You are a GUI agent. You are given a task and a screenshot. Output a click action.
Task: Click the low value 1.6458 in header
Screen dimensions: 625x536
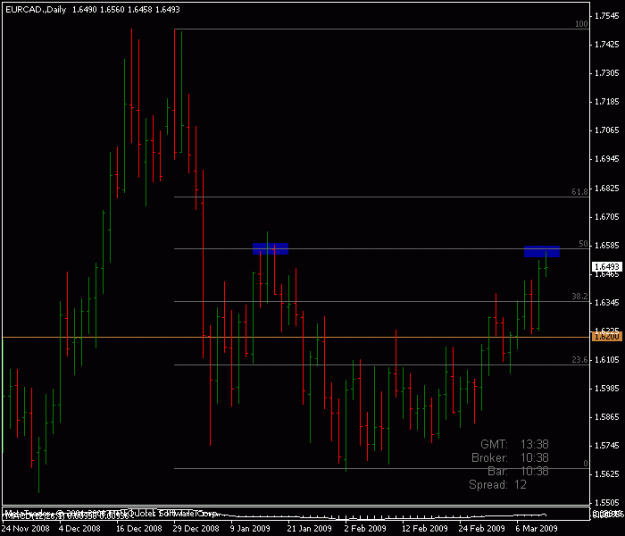click(140, 10)
